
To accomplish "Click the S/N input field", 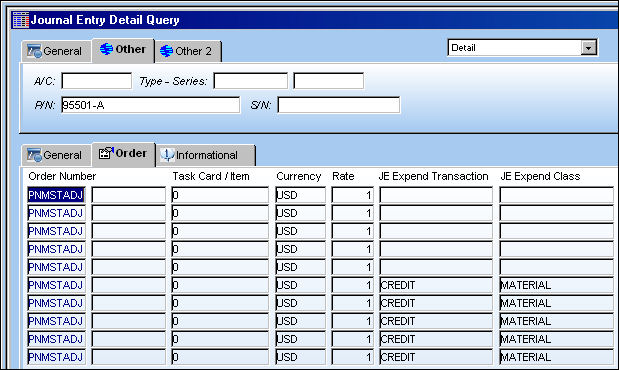I will (339, 105).
